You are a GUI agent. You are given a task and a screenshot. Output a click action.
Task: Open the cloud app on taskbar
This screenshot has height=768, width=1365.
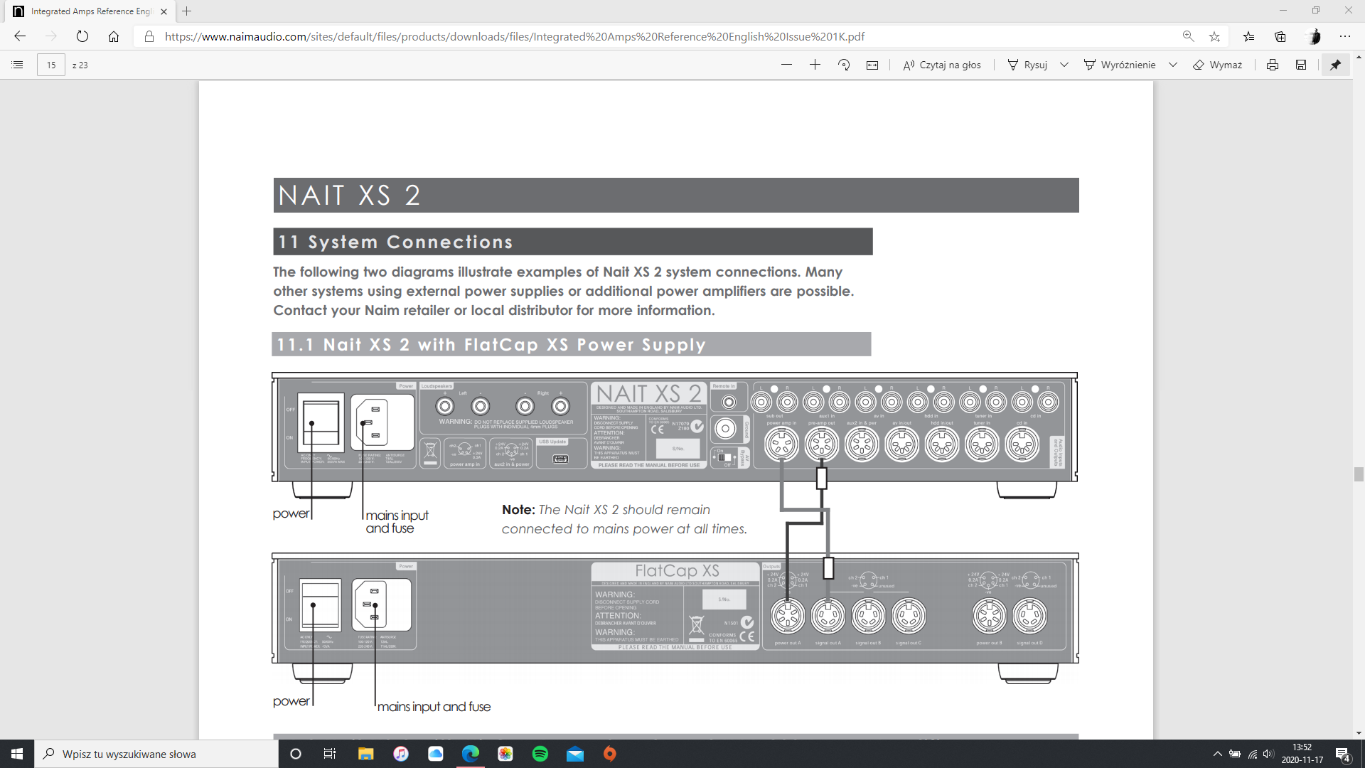tap(435, 753)
